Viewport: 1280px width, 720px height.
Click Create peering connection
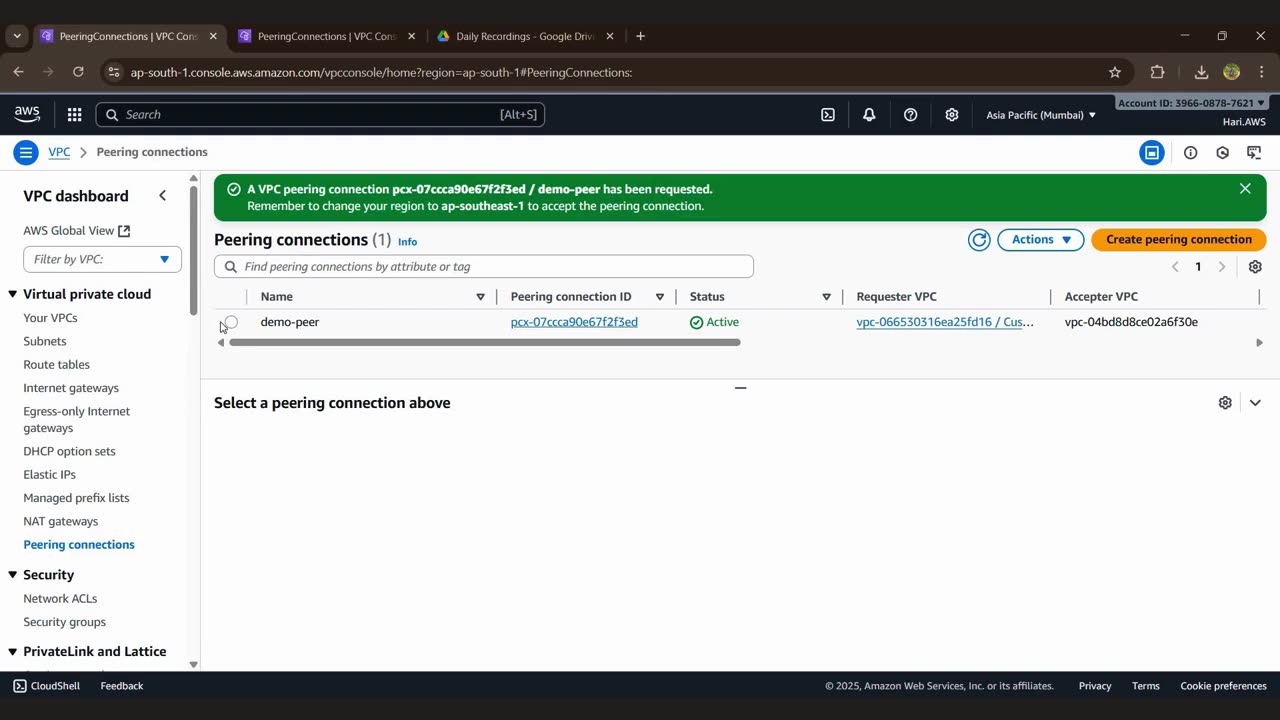click(x=1178, y=240)
